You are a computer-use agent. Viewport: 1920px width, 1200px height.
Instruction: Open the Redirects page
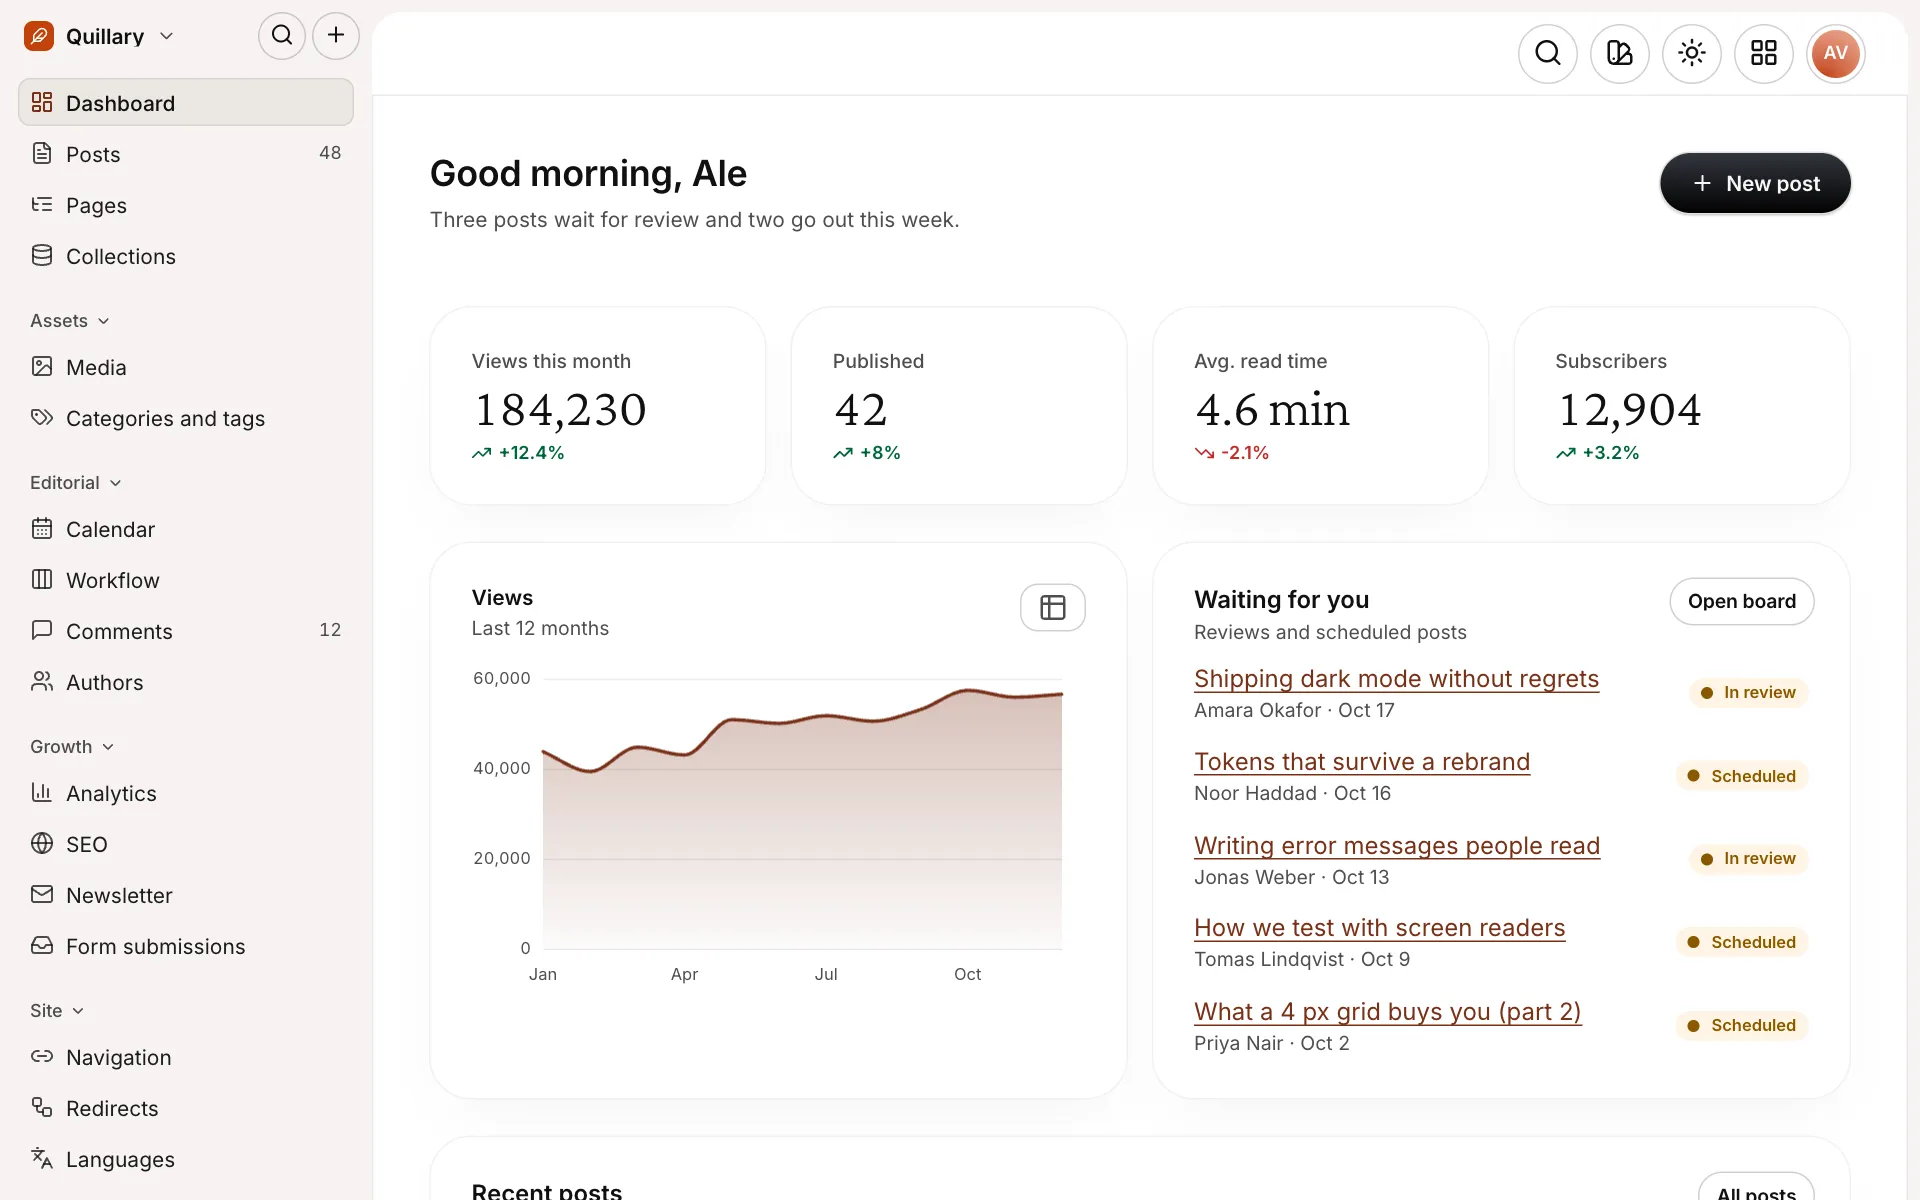[x=186, y=1108]
